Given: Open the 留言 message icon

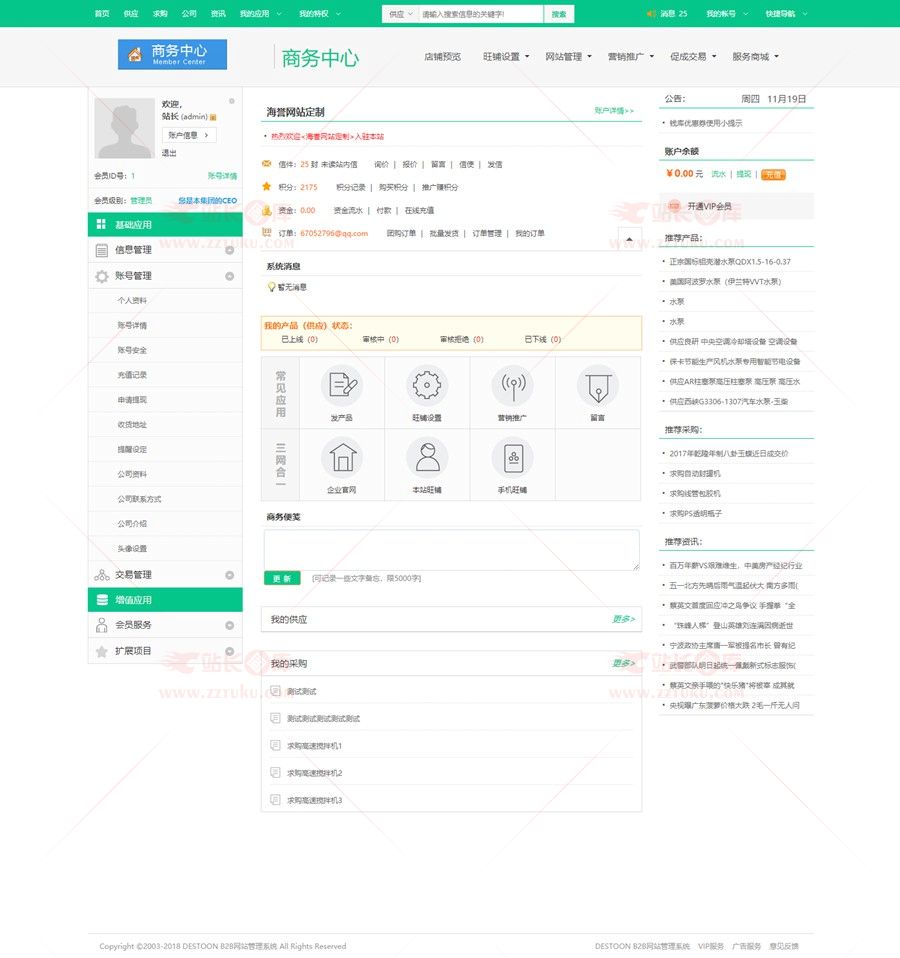Looking at the screenshot, I should coord(597,385).
